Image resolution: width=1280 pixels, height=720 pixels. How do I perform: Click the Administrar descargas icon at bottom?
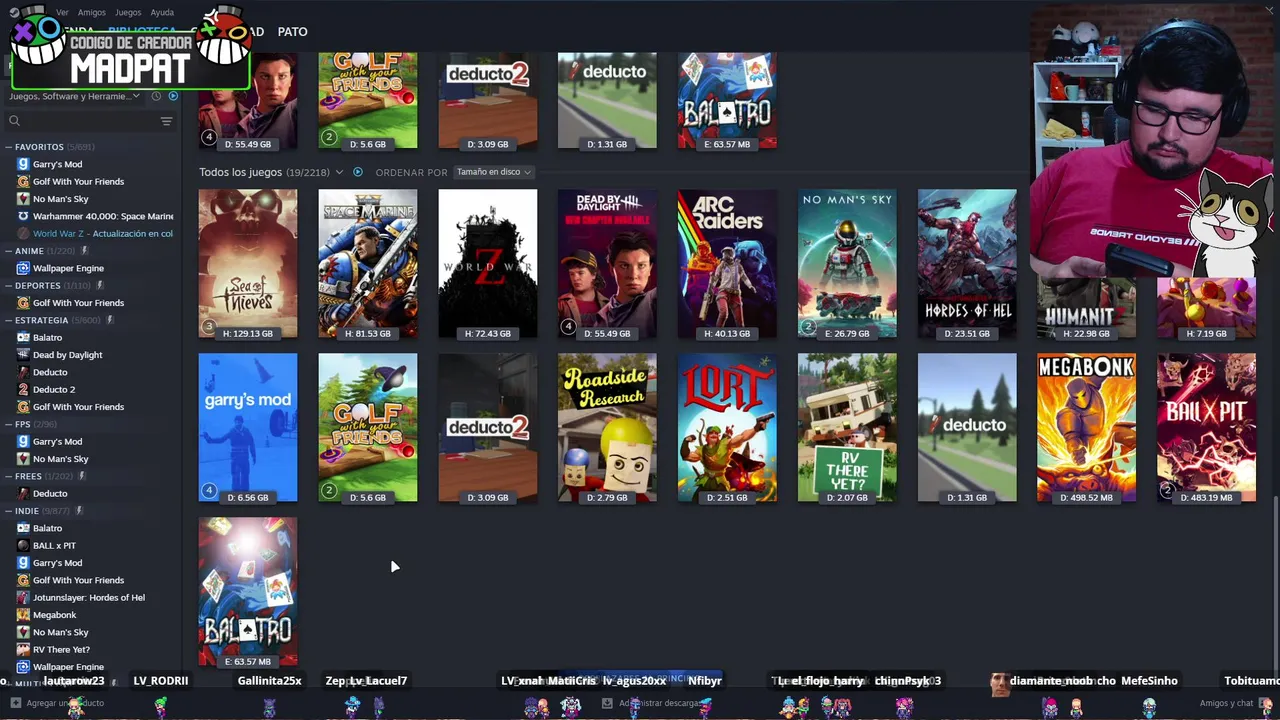(607, 703)
